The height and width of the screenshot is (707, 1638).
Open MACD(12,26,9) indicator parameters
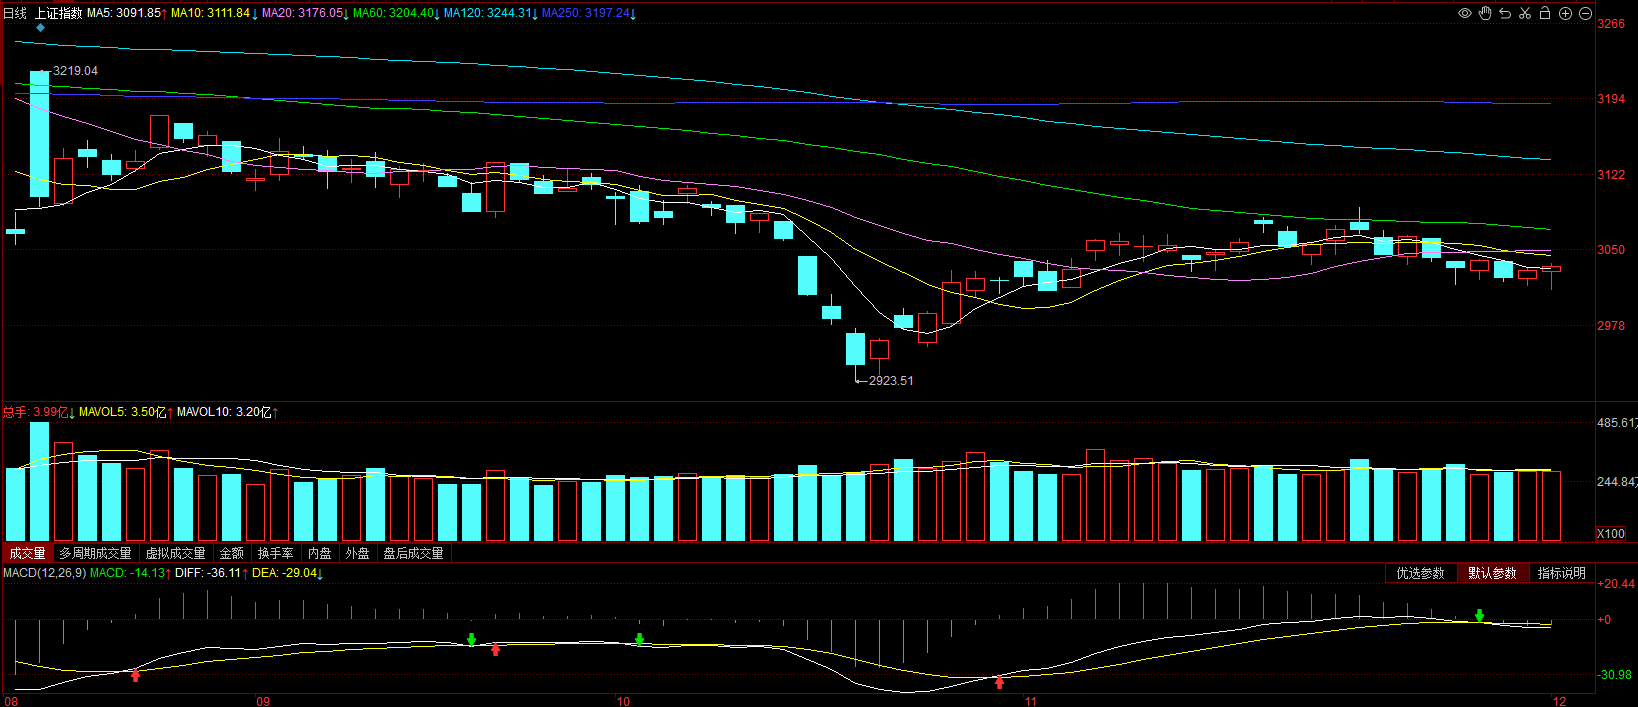point(44,573)
